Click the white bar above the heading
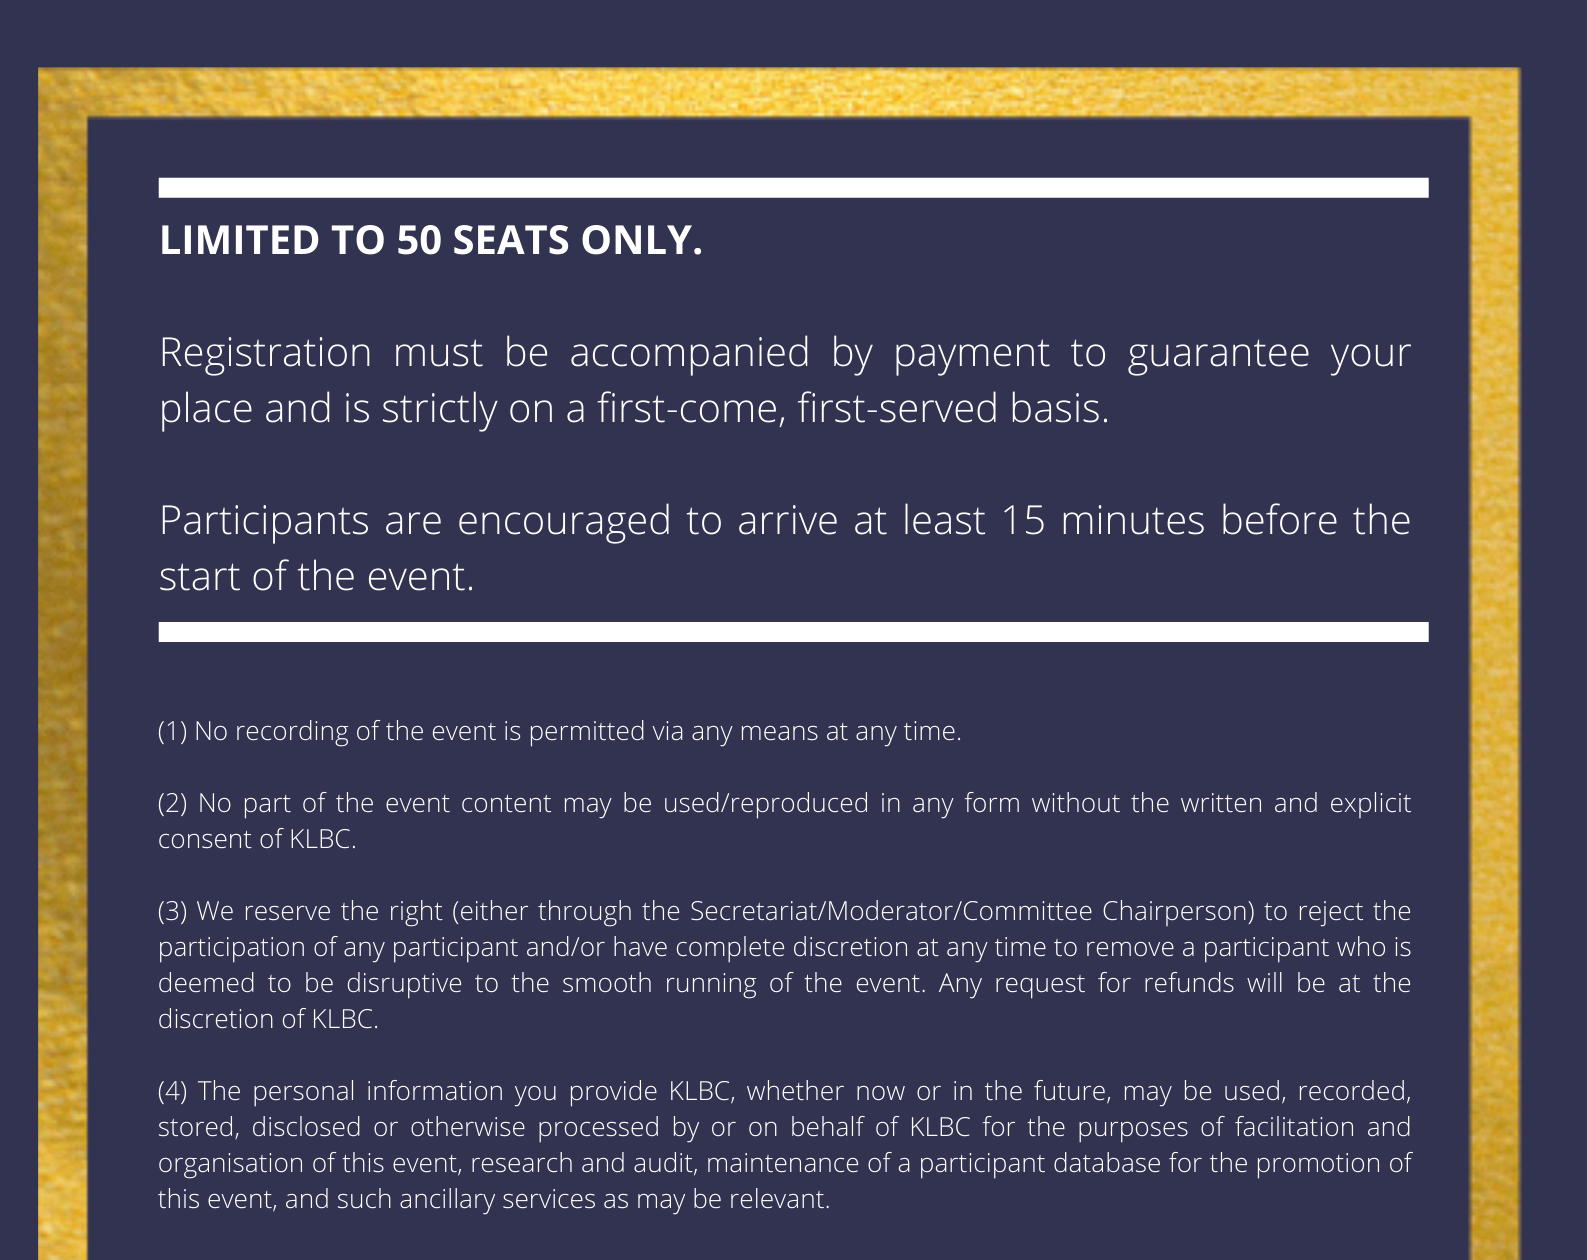The image size is (1587, 1260). [x=793, y=188]
